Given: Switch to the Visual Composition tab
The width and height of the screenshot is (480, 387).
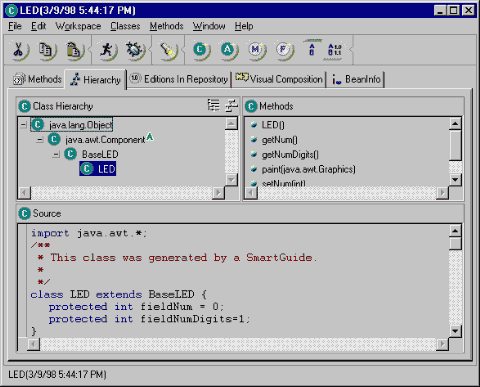Looking at the screenshot, I should pyautogui.click(x=279, y=79).
